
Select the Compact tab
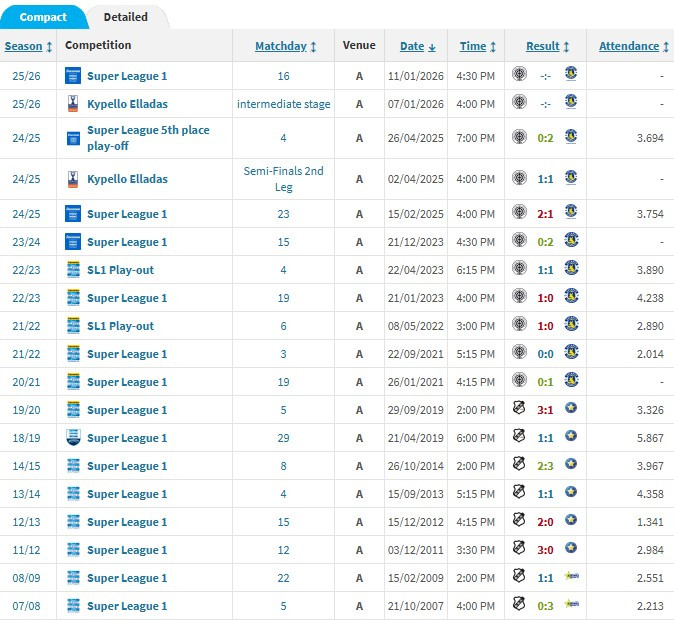pyautogui.click(x=43, y=16)
